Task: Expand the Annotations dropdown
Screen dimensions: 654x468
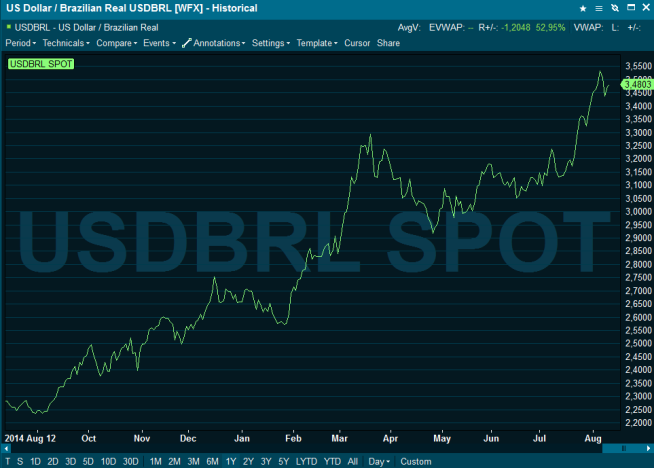Action: [x=219, y=43]
